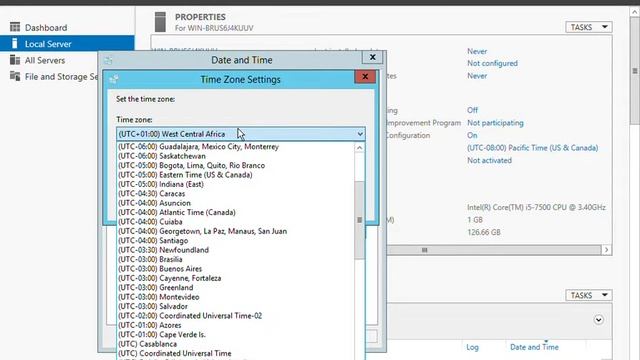640x360 pixels.
Task: Click the Local Server icon in sidebar
Action: point(15,43)
